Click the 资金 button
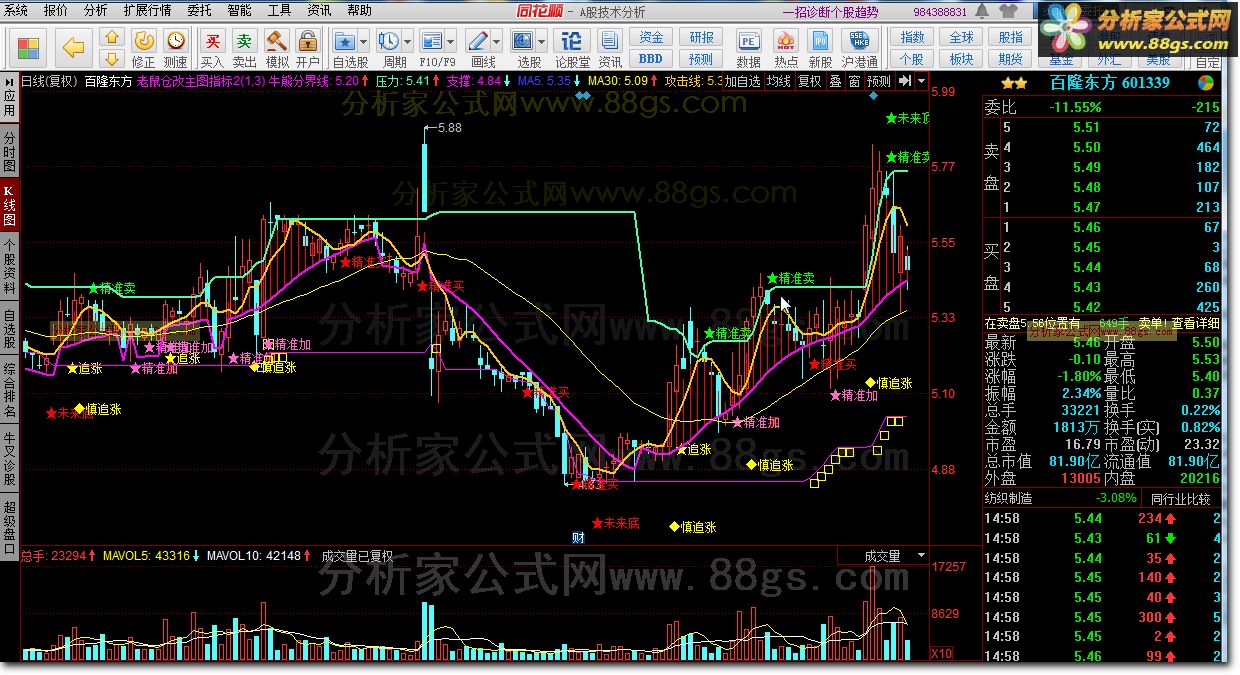This screenshot has height=675, width=1240. (651, 37)
